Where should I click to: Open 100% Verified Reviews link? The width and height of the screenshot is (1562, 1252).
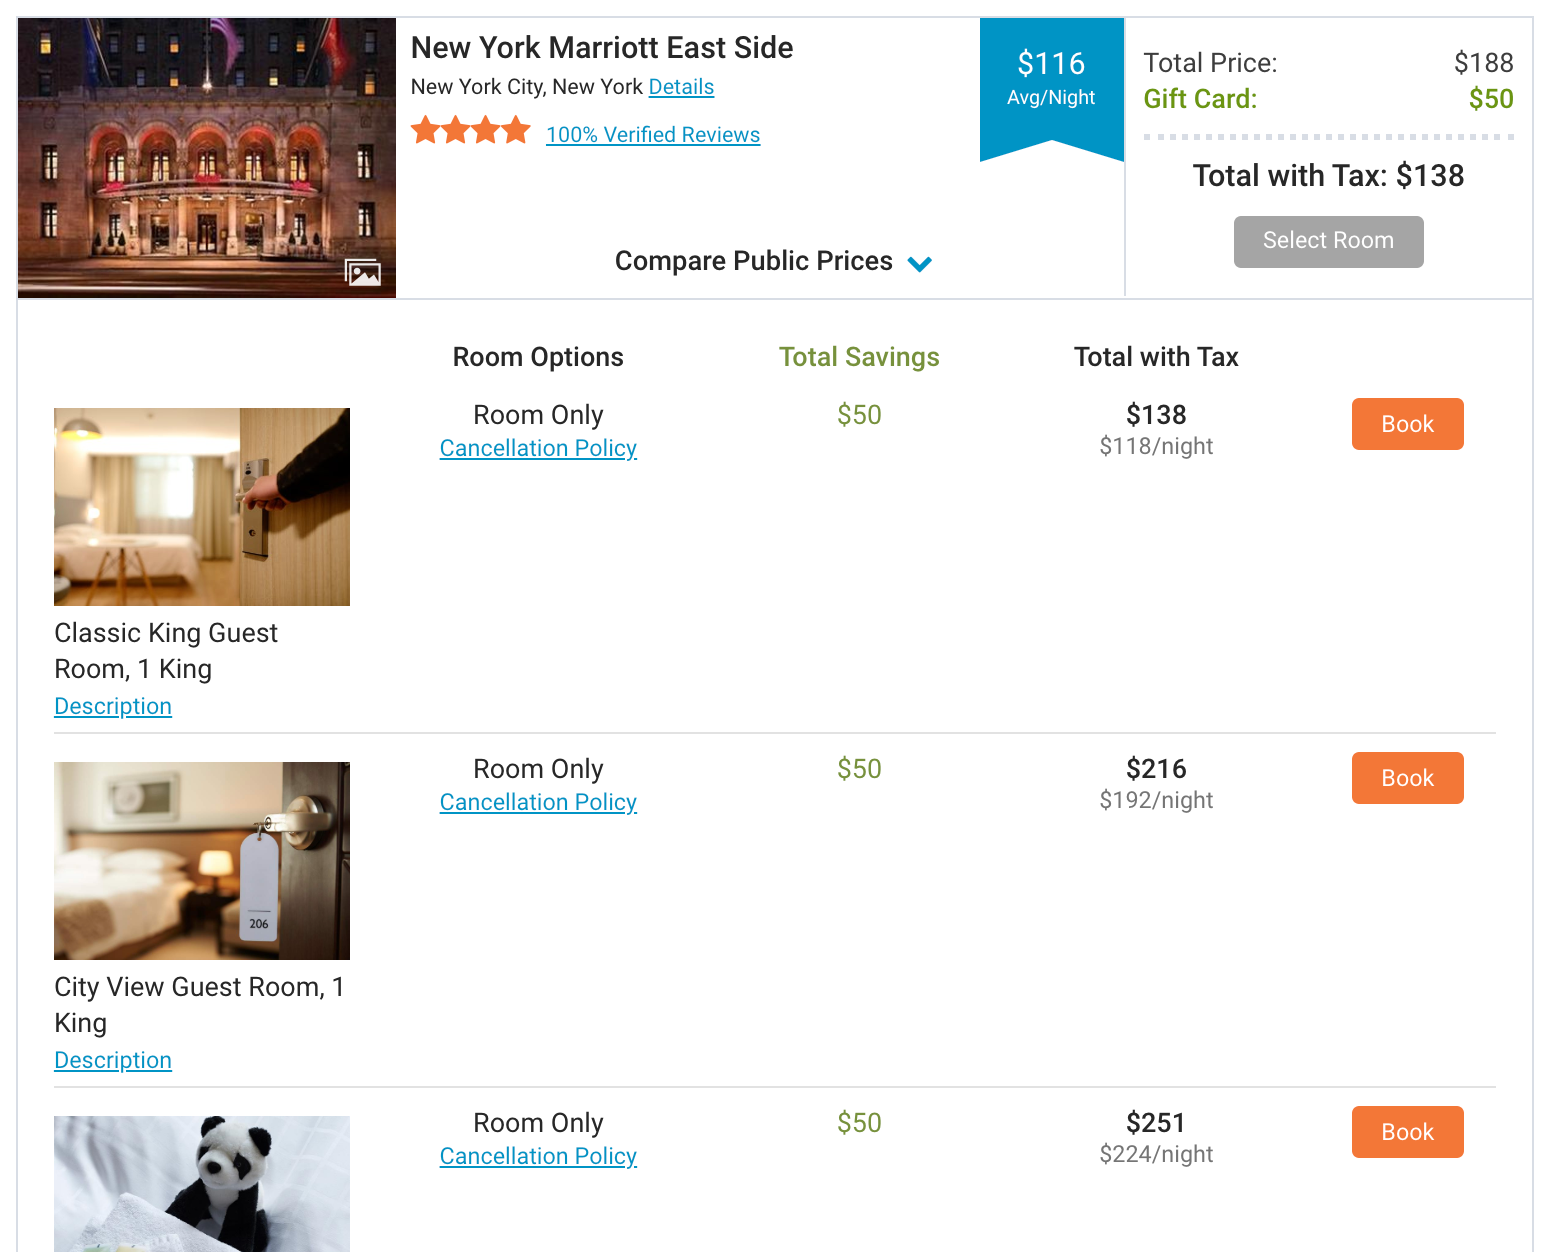(x=653, y=135)
